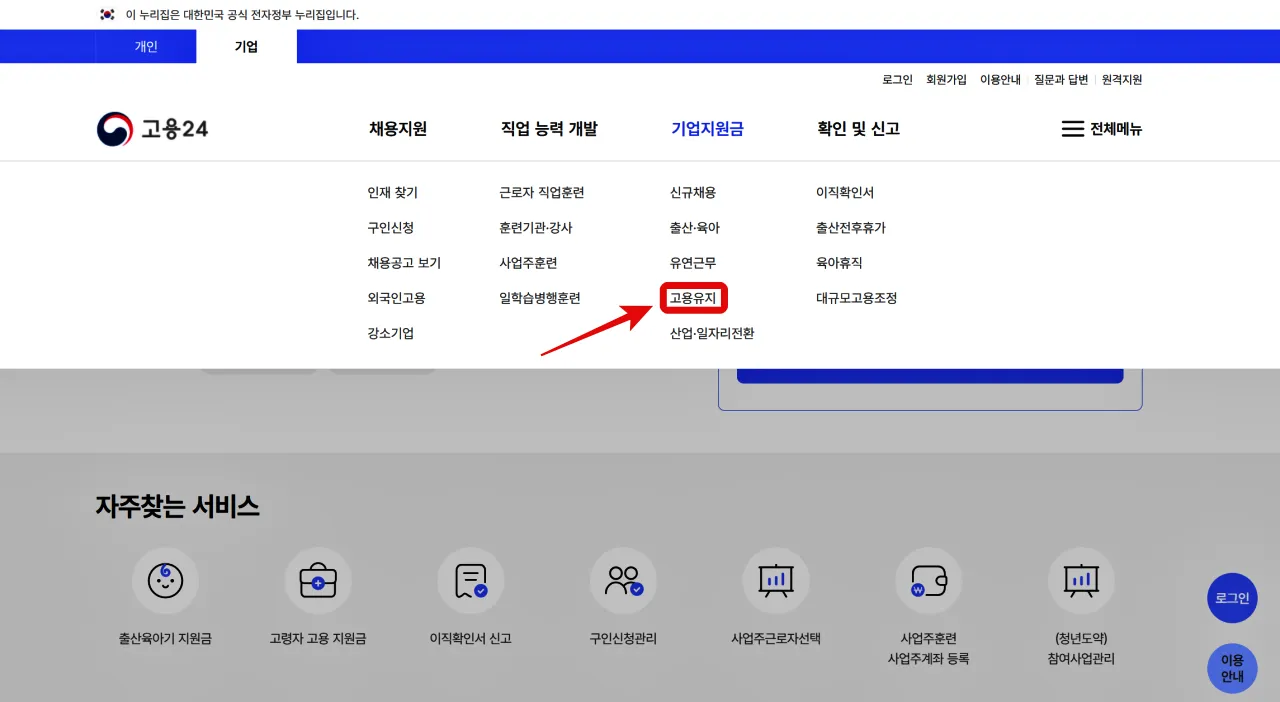Switch to the 개인 tab
1280x702 pixels.
click(145, 46)
